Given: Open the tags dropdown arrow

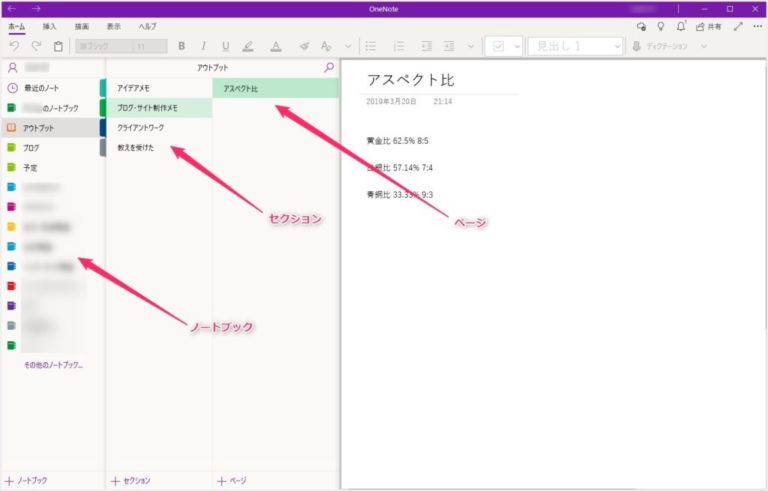Looking at the screenshot, I should click(517, 47).
